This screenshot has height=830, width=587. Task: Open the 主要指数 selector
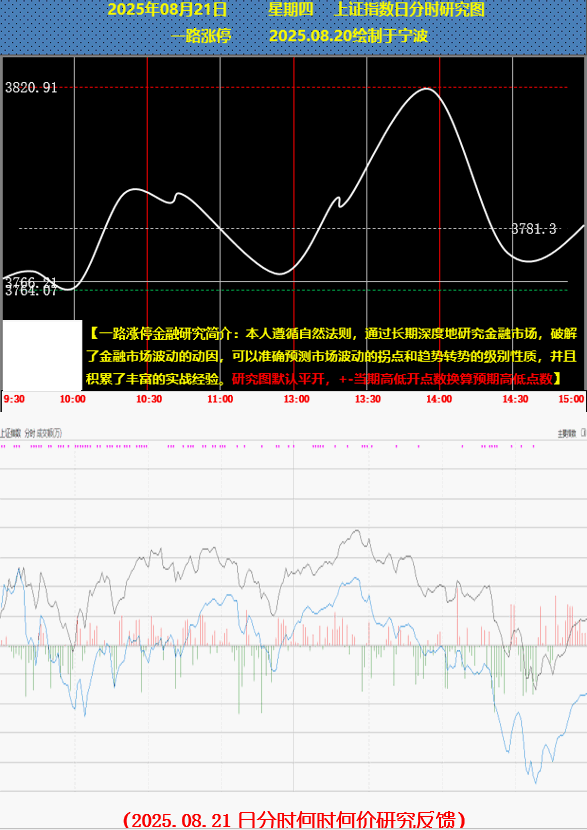click(567, 434)
